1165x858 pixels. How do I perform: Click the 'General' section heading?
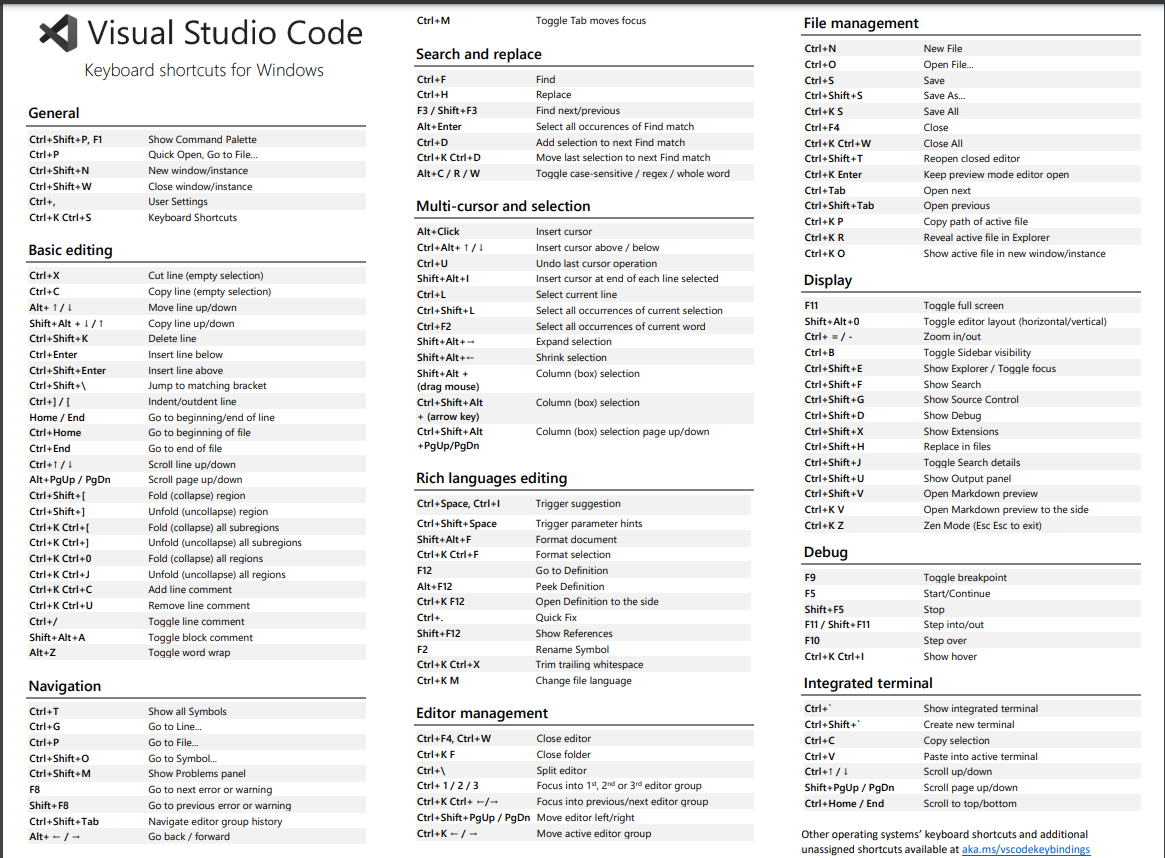[53, 113]
